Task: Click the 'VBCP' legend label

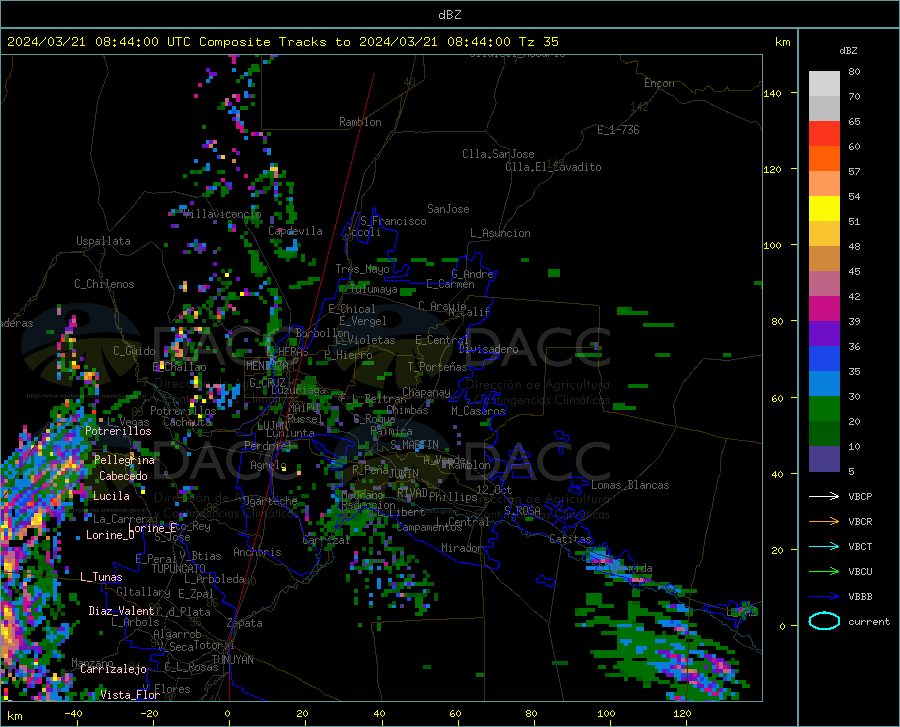Action: coord(860,497)
